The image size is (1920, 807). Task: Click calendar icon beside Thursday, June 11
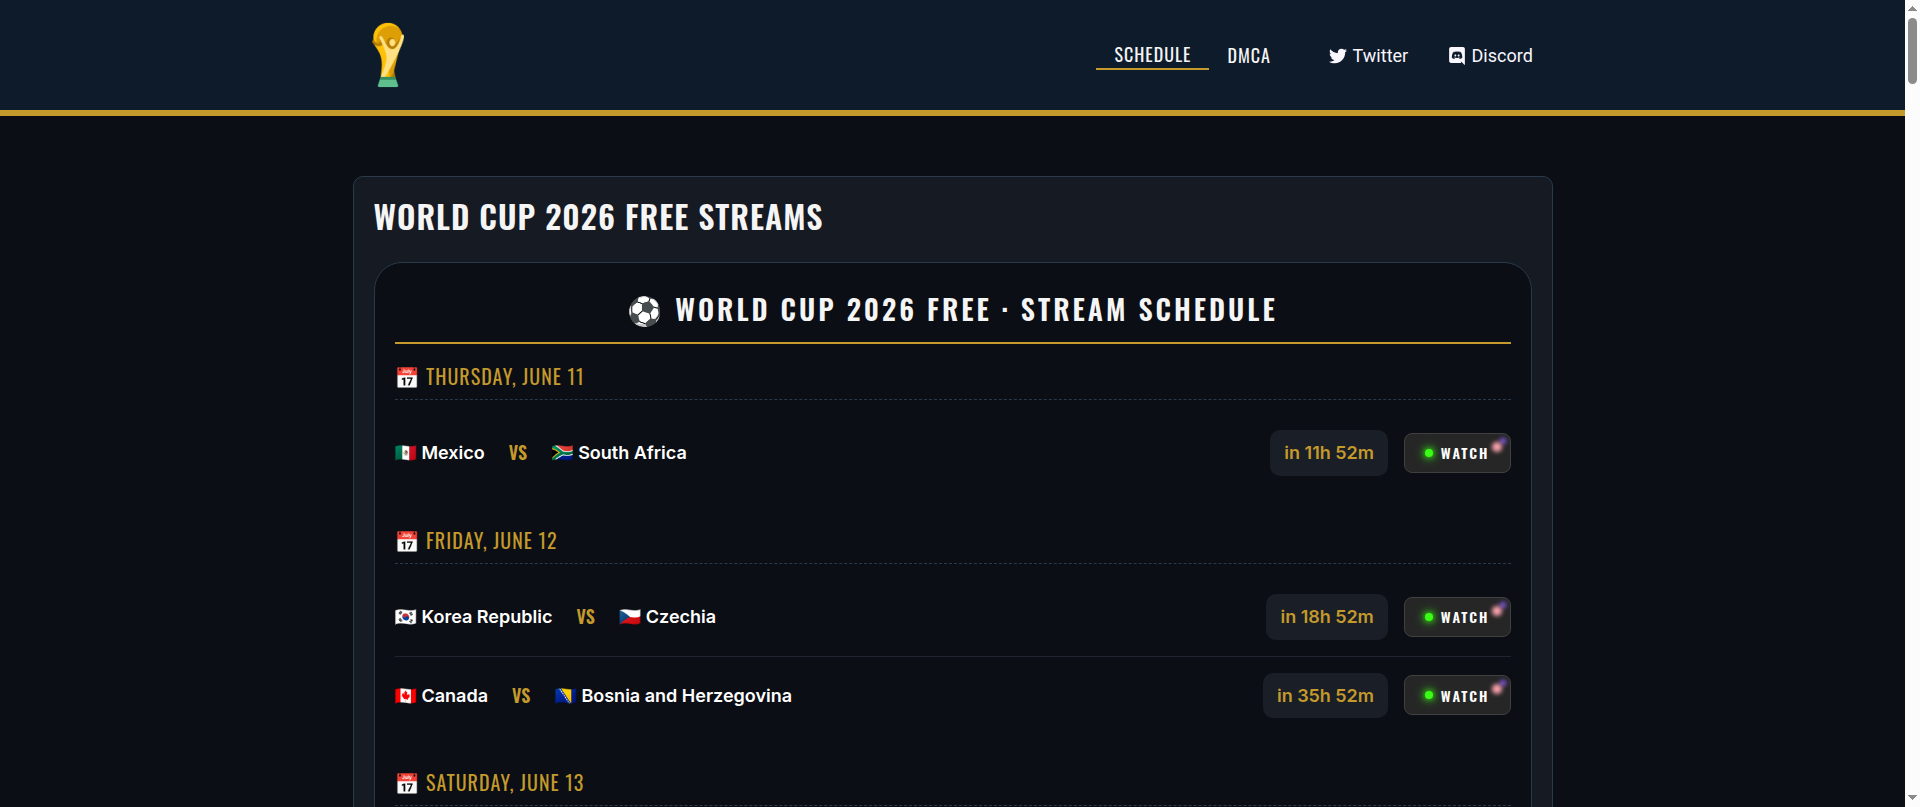click(406, 377)
